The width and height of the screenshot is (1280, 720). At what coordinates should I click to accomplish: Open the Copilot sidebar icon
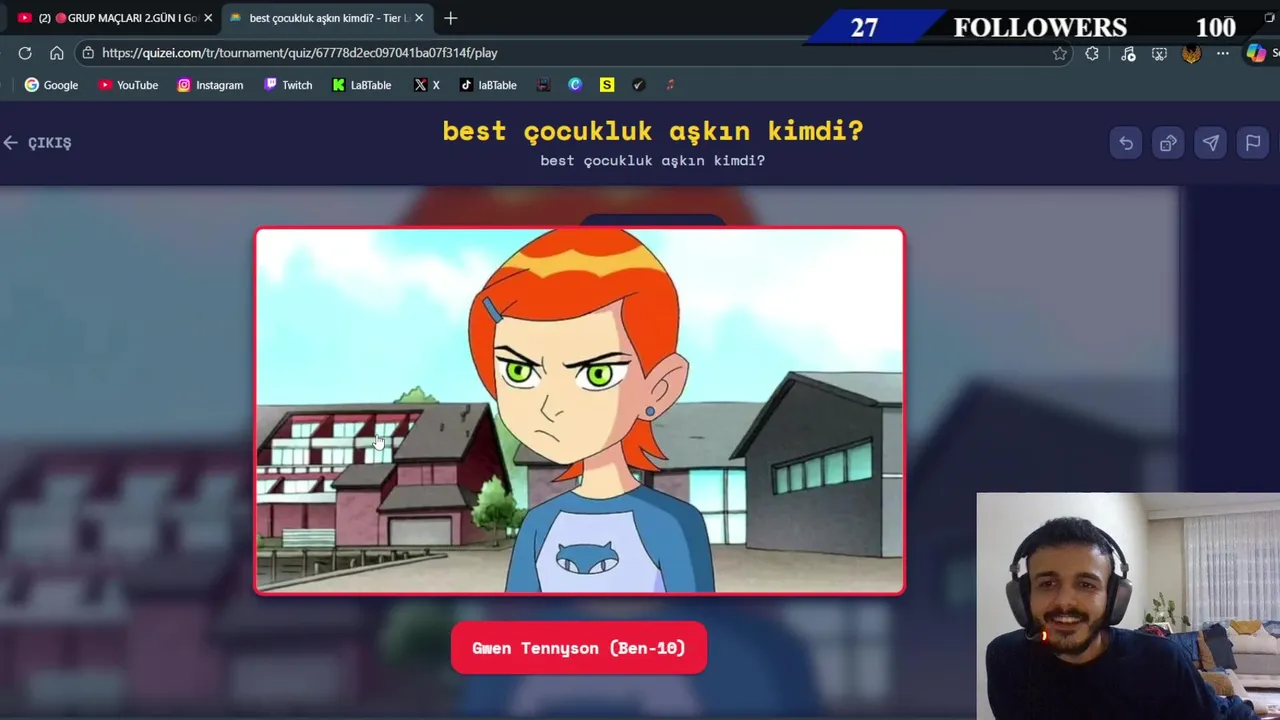(1256, 54)
